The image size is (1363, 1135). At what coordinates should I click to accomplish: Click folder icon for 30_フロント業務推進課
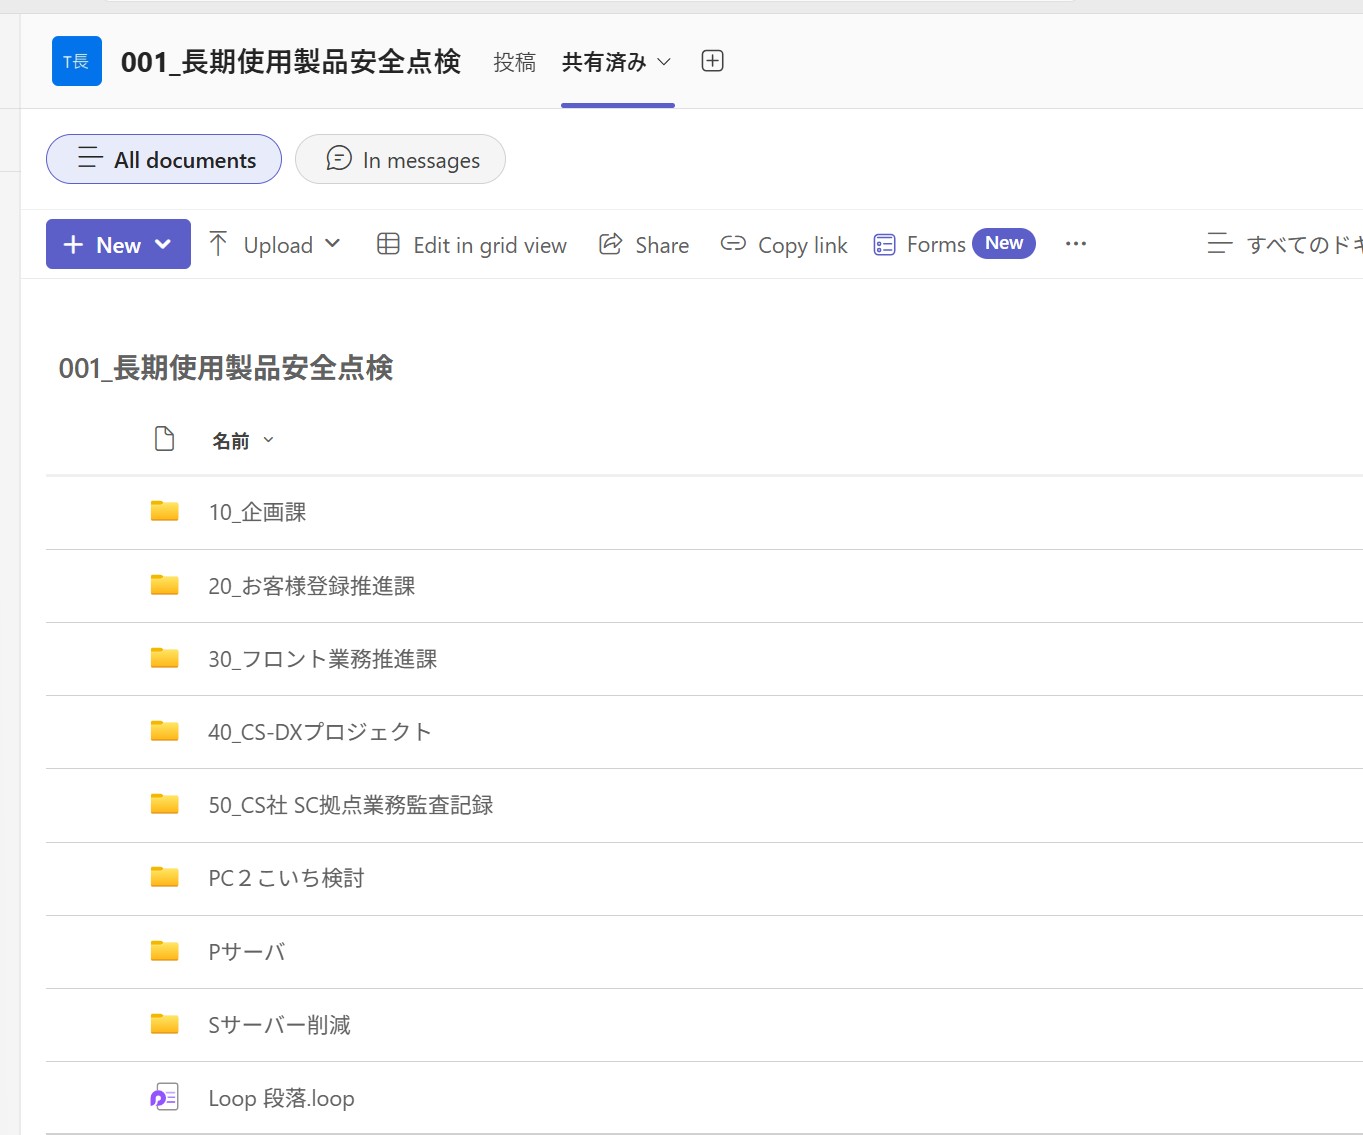[x=164, y=658]
